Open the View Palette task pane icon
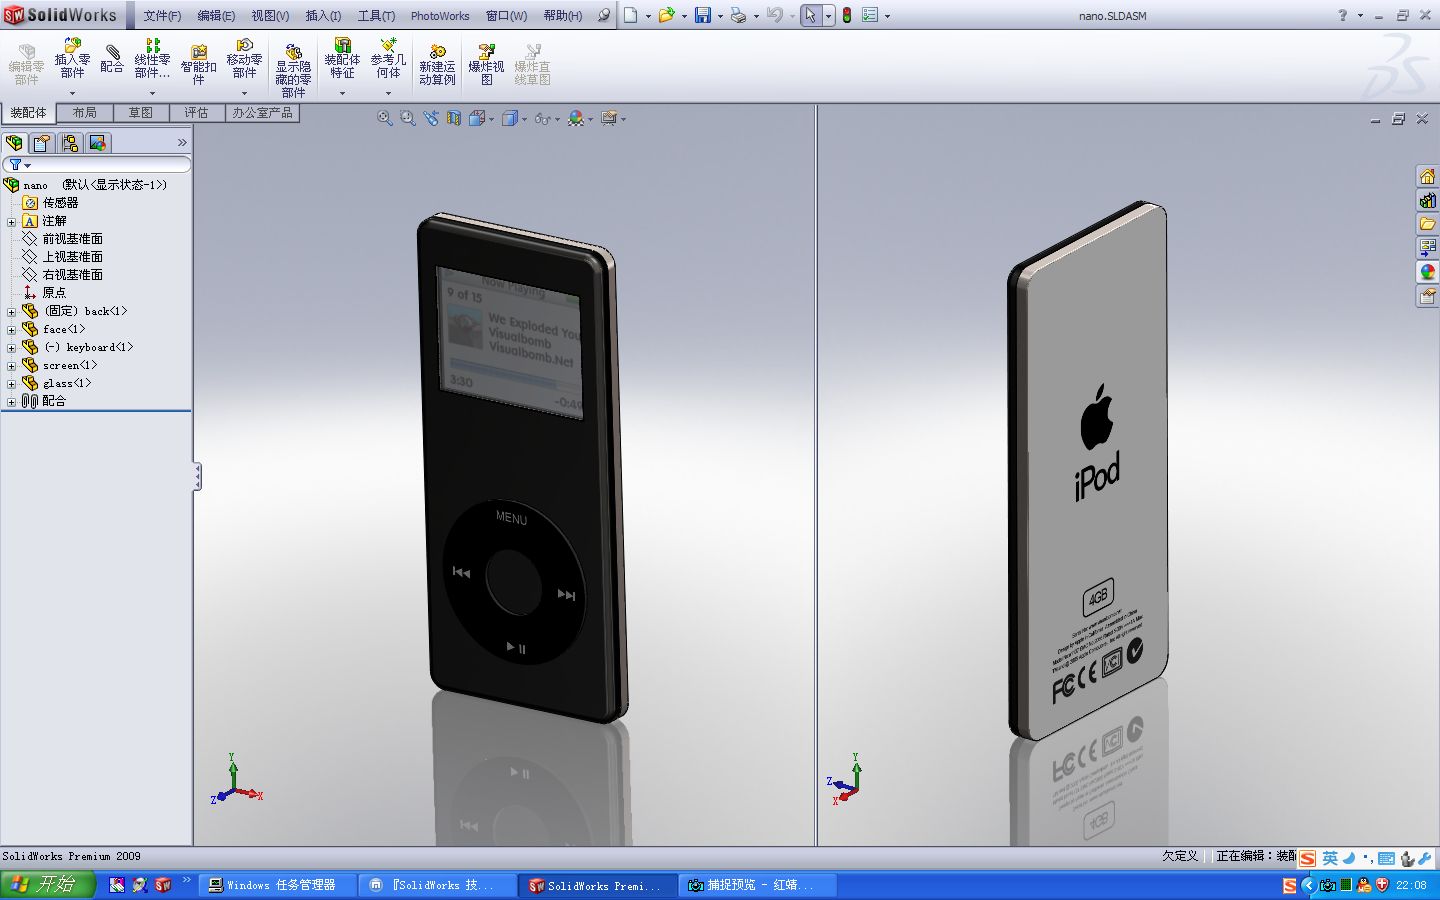This screenshot has height=900, width=1440. pos(1427,248)
